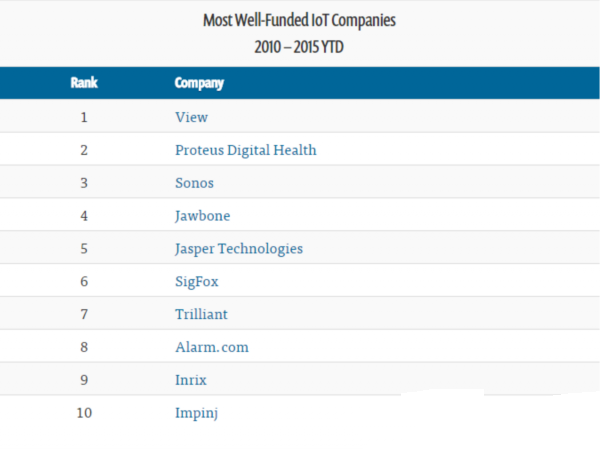Click the rank 6 number
The height and width of the screenshot is (450, 600).
click(84, 281)
